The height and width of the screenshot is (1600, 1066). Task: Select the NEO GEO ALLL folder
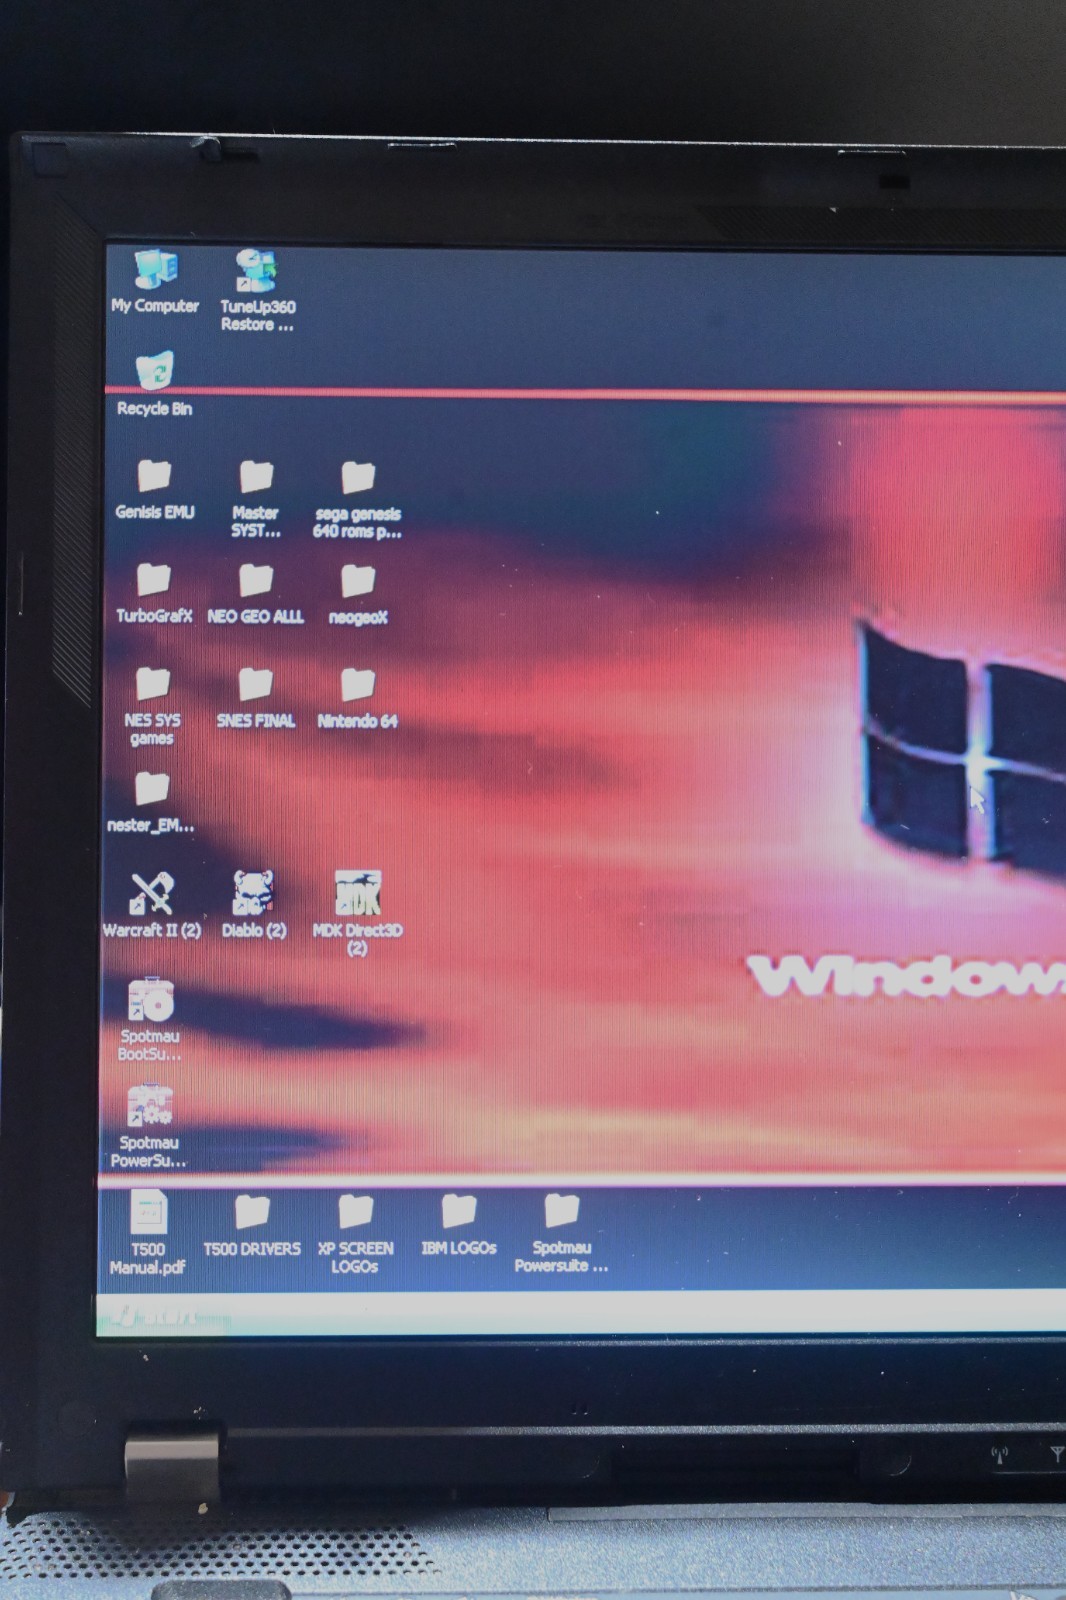pos(256,594)
